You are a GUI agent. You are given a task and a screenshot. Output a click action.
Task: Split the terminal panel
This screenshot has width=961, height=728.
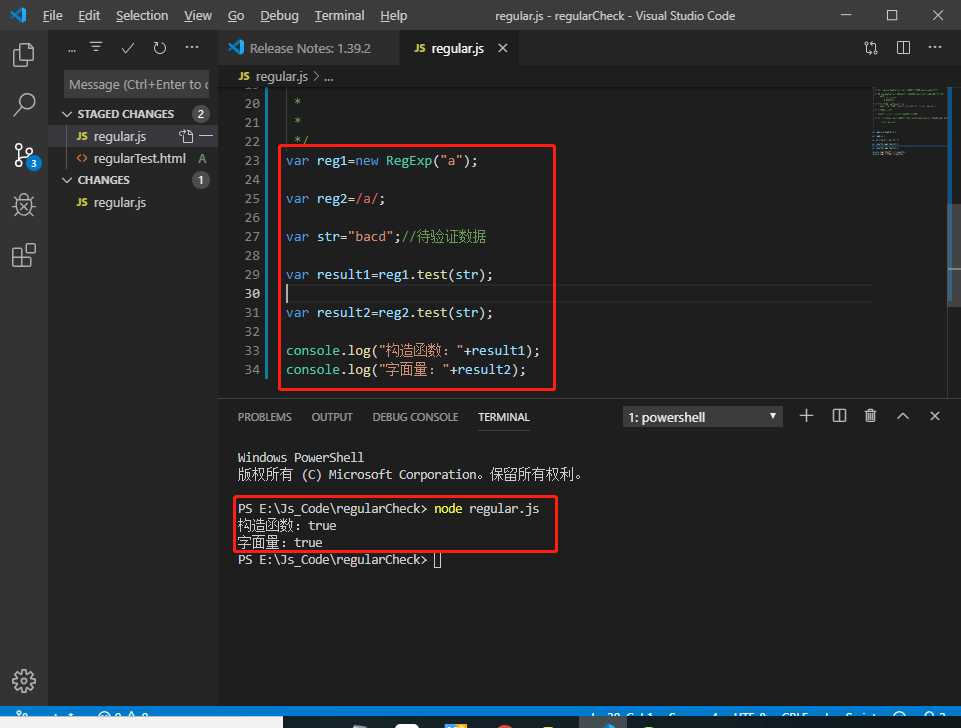(x=839, y=416)
